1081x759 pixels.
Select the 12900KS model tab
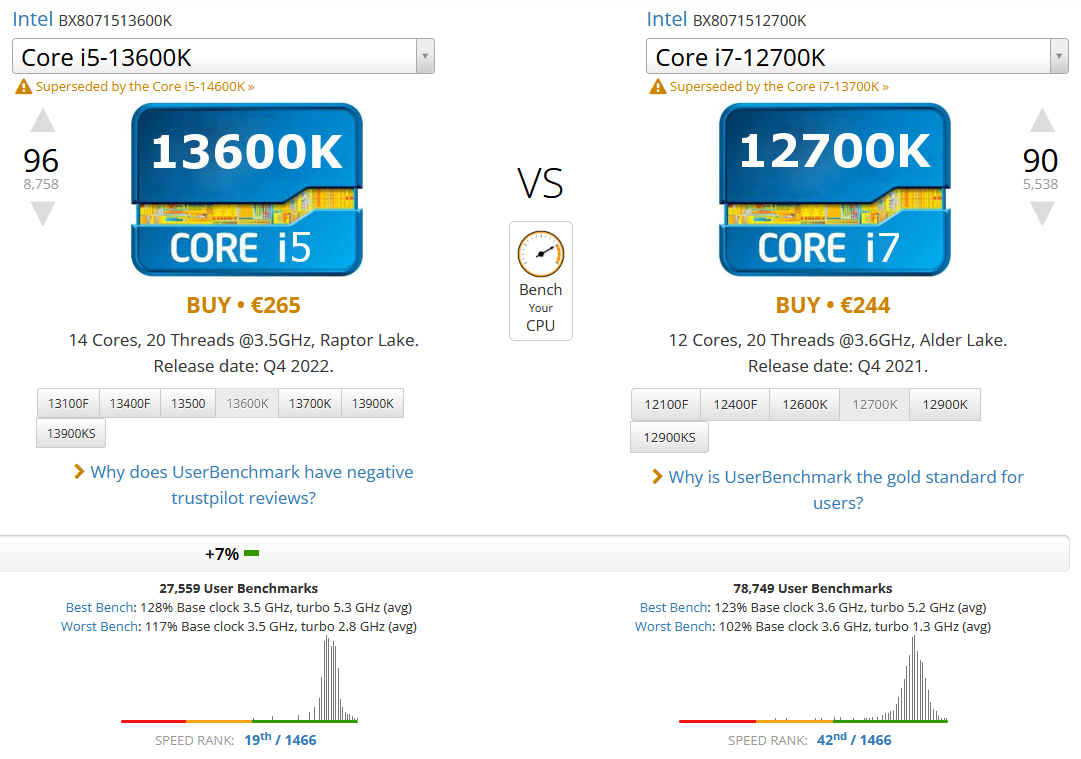[x=669, y=437]
